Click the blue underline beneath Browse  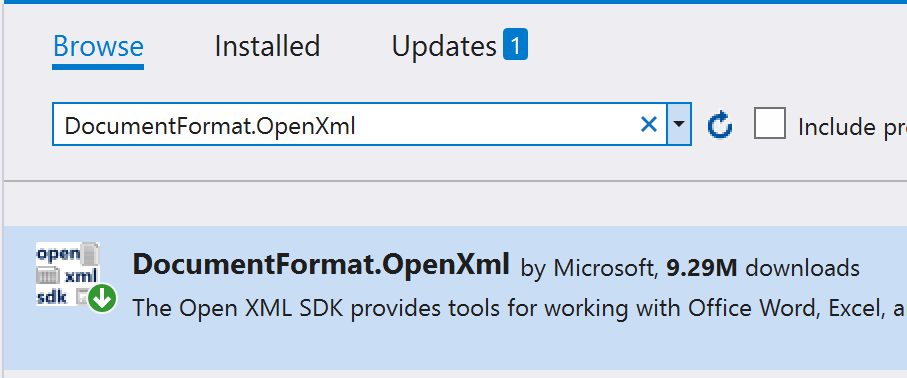click(98, 67)
